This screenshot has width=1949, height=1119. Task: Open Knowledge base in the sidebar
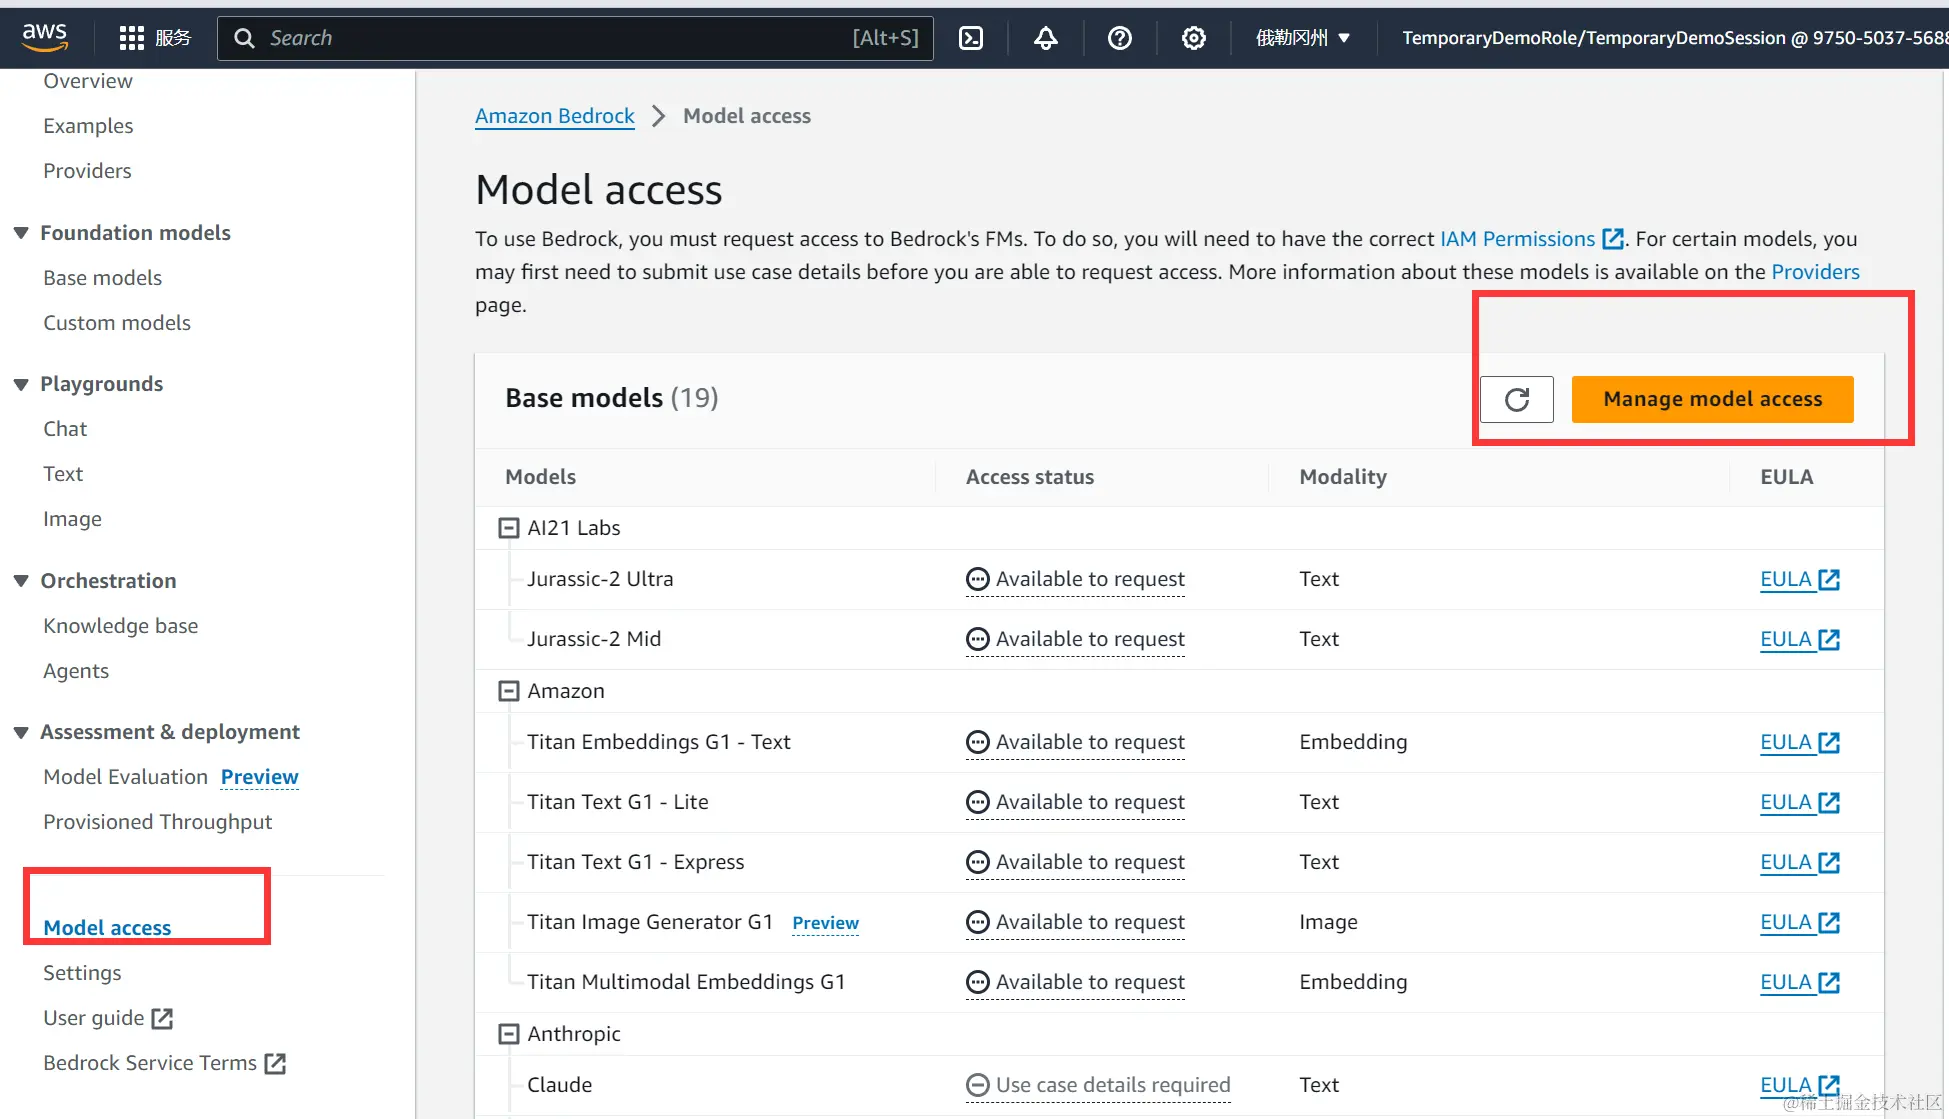coord(120,626)
